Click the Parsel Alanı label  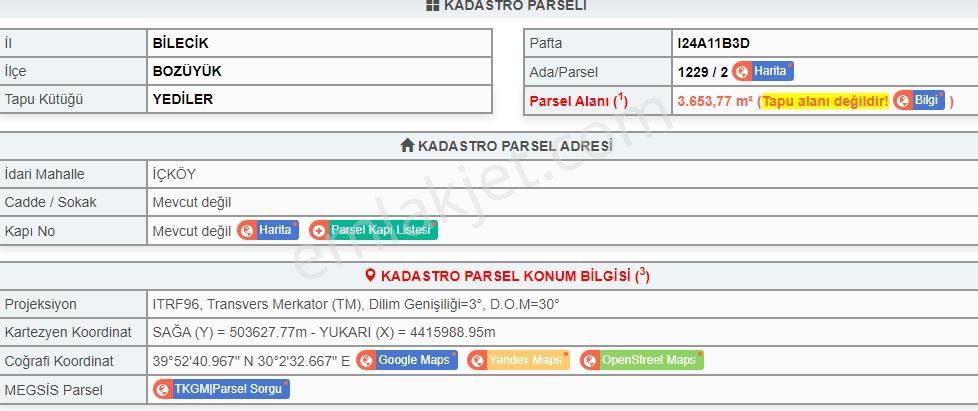[x=578, y=100]
